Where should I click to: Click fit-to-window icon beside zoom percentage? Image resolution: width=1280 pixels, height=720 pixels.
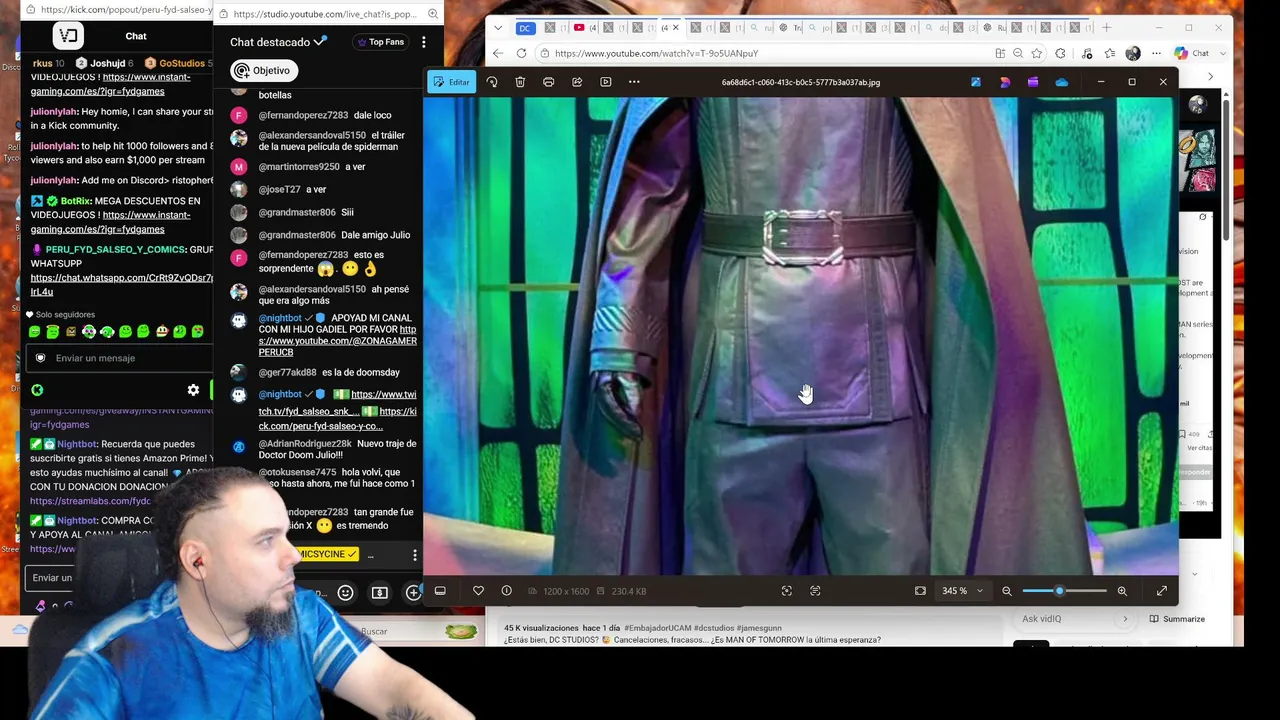(920, 591)
